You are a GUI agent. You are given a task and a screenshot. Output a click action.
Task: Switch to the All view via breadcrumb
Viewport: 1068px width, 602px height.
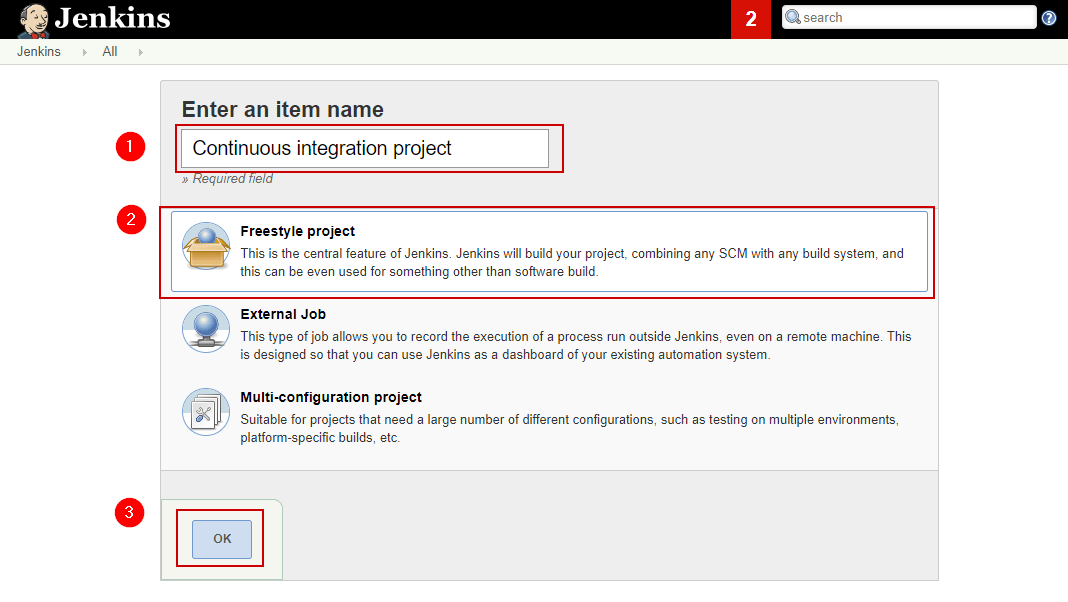click(x=110, y=51)
